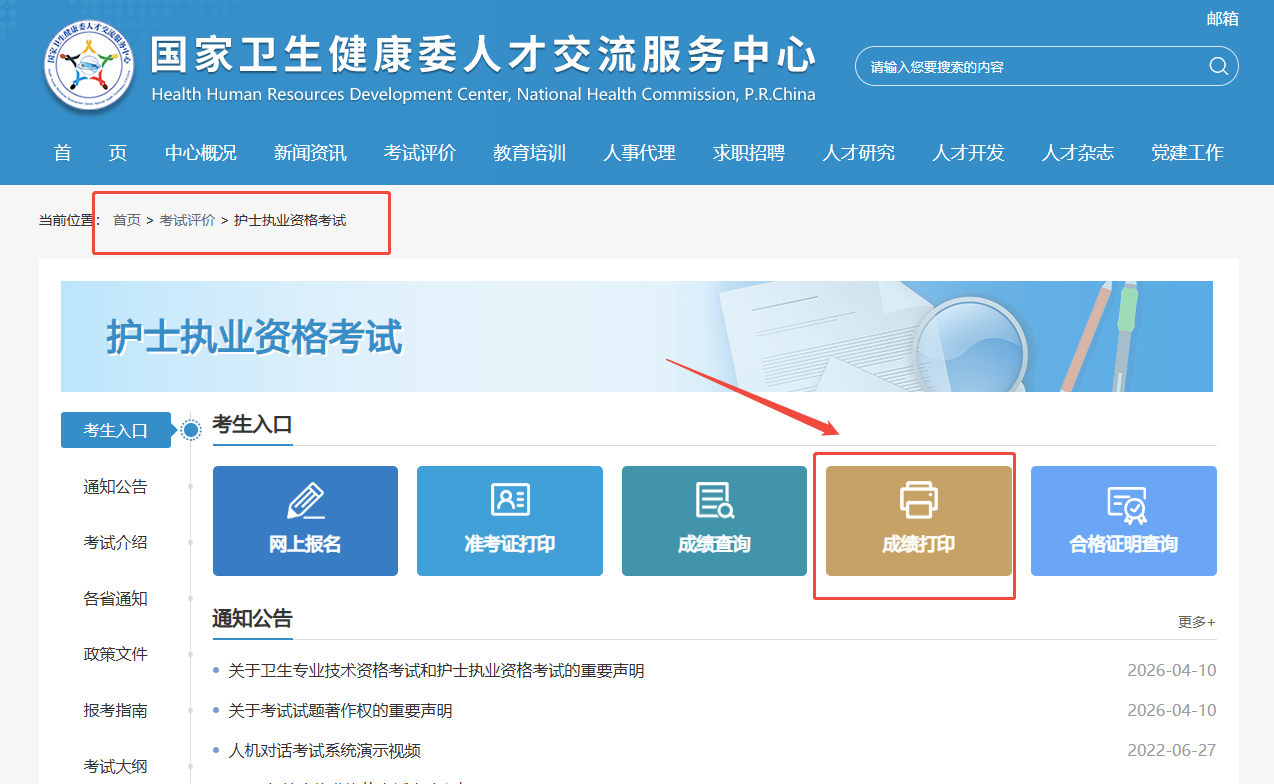The width and height of the screenshot is (1274, 784).
Task: Click 首页 in the breadcrumb
Action: (x=127, y=220)
